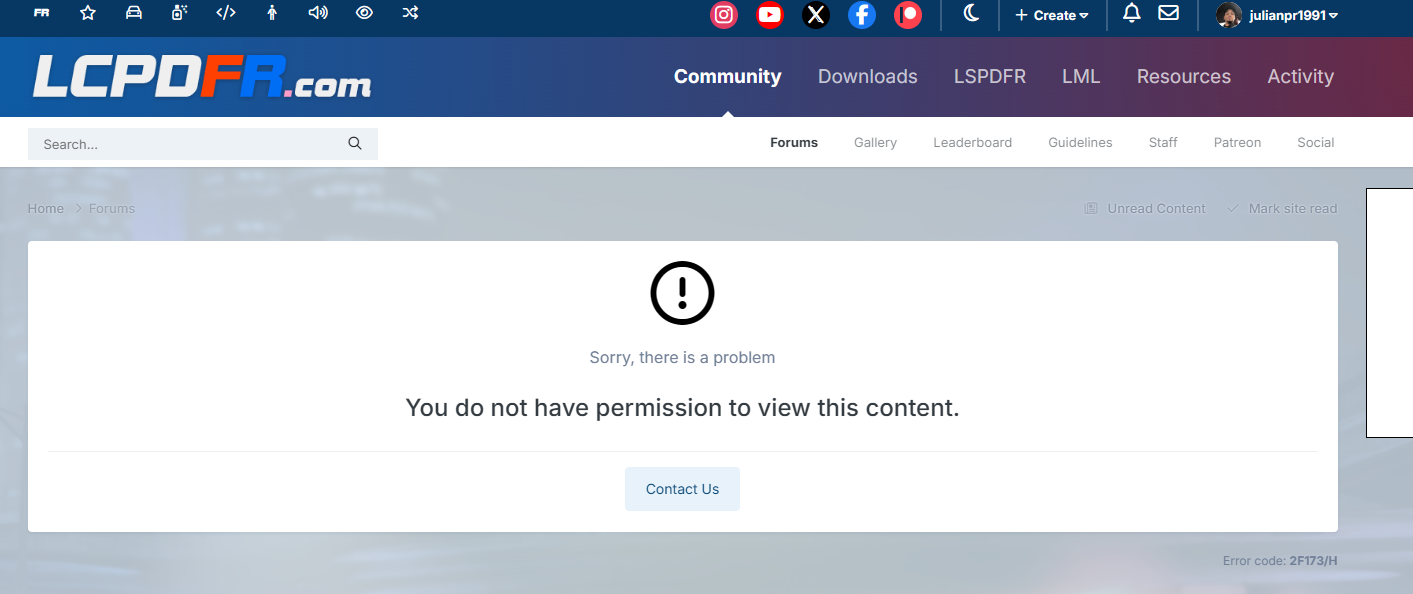Viewport: 1413px width, 594px height.
Task: Open the Guidelines submenu item
Action: click(x=1080, y=143)
